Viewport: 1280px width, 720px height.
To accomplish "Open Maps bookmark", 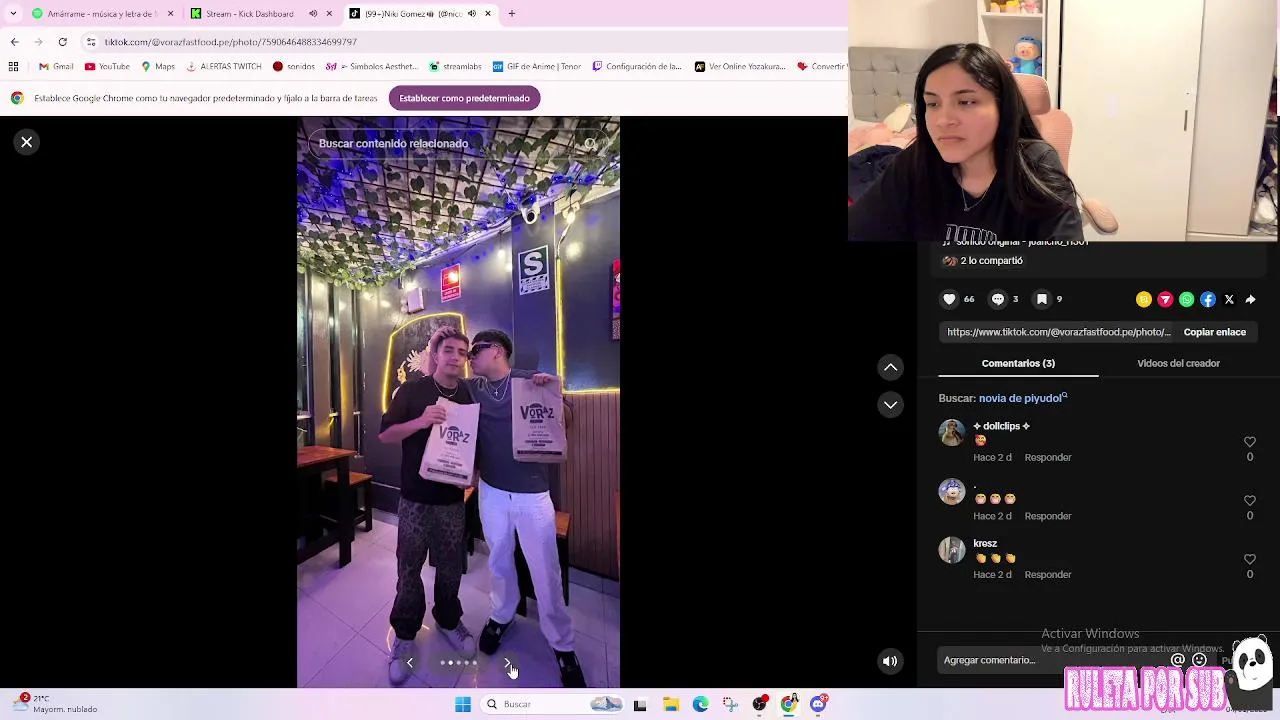I will pyautogui.click(x=158, y=67).
